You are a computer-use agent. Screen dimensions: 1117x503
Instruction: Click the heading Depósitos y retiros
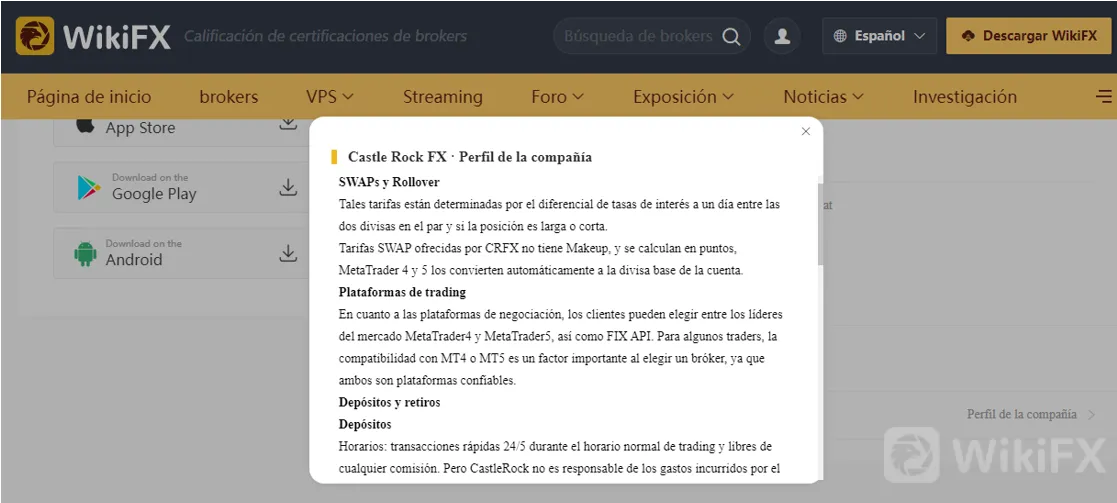pyautogui.click(x=389, y=403)
